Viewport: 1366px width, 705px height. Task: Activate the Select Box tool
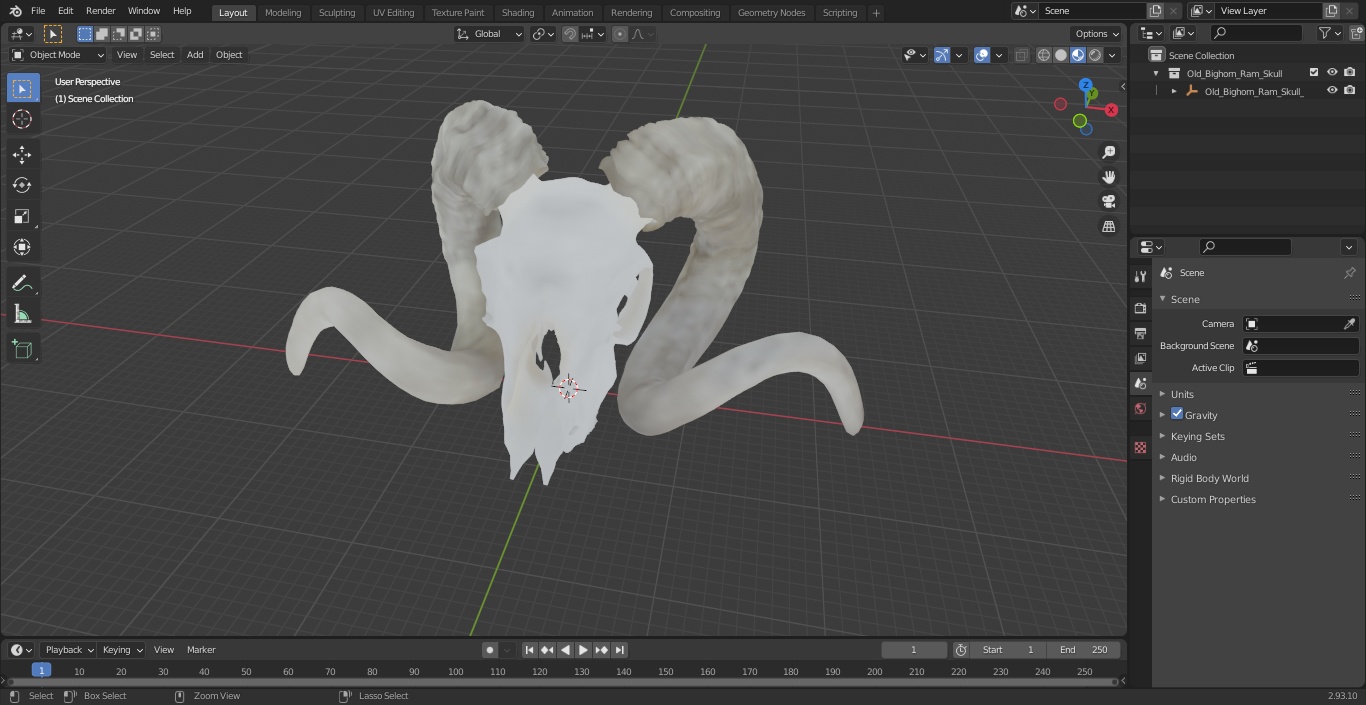pos(22,89)
